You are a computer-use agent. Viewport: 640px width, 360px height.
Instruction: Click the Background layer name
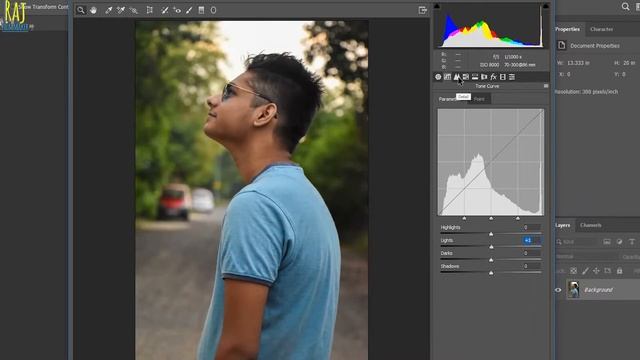point(598,290)
